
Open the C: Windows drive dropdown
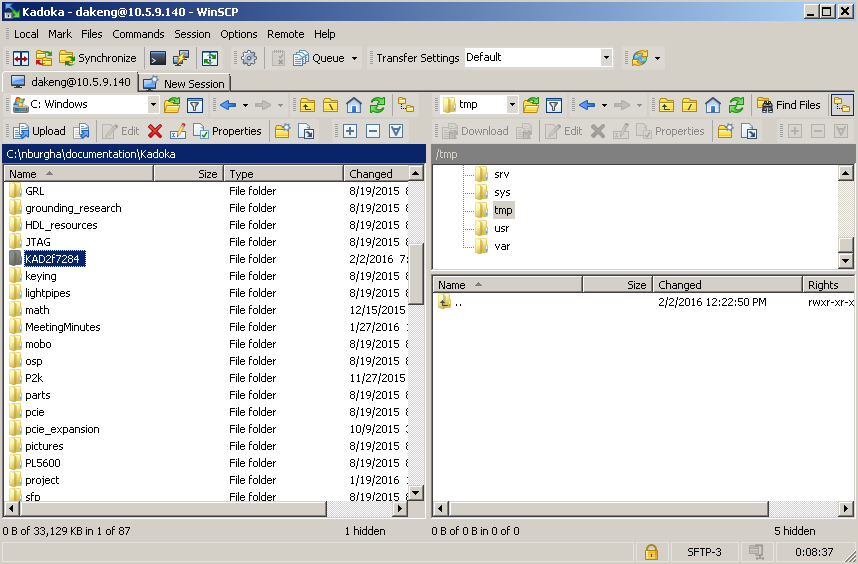click(x=153, y=104)
